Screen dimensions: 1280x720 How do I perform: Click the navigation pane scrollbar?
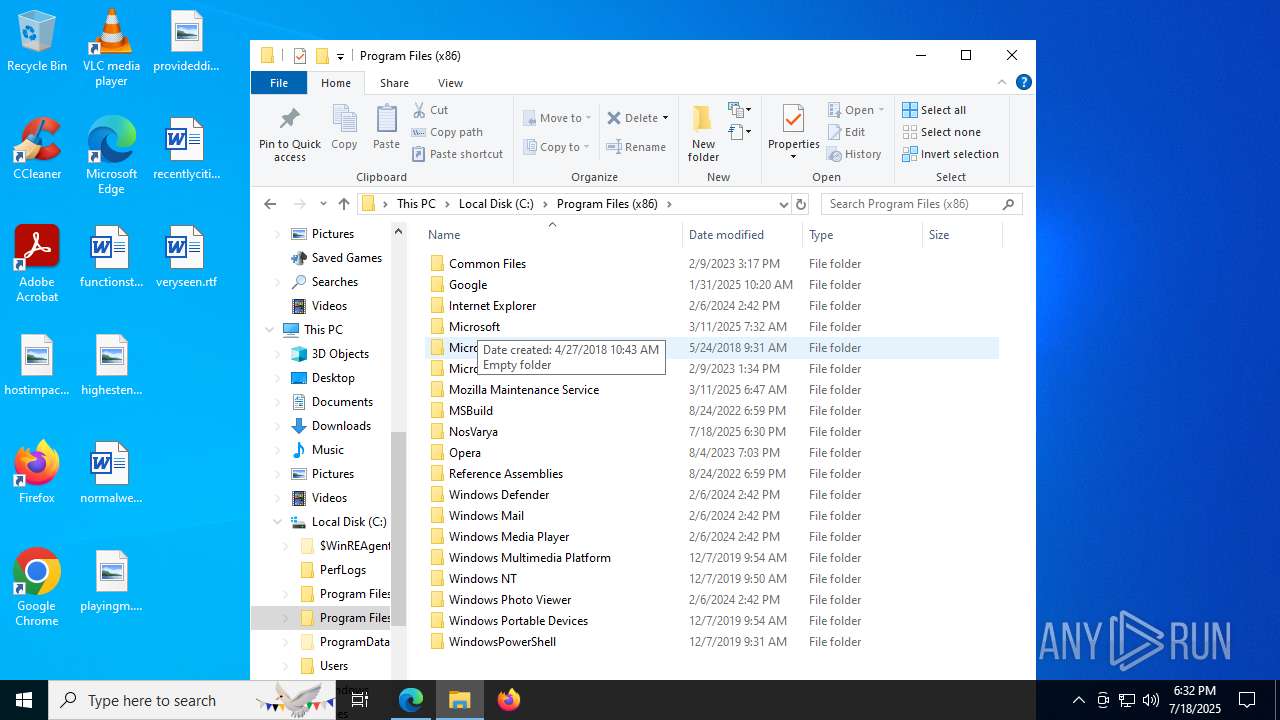pos(398,528)
